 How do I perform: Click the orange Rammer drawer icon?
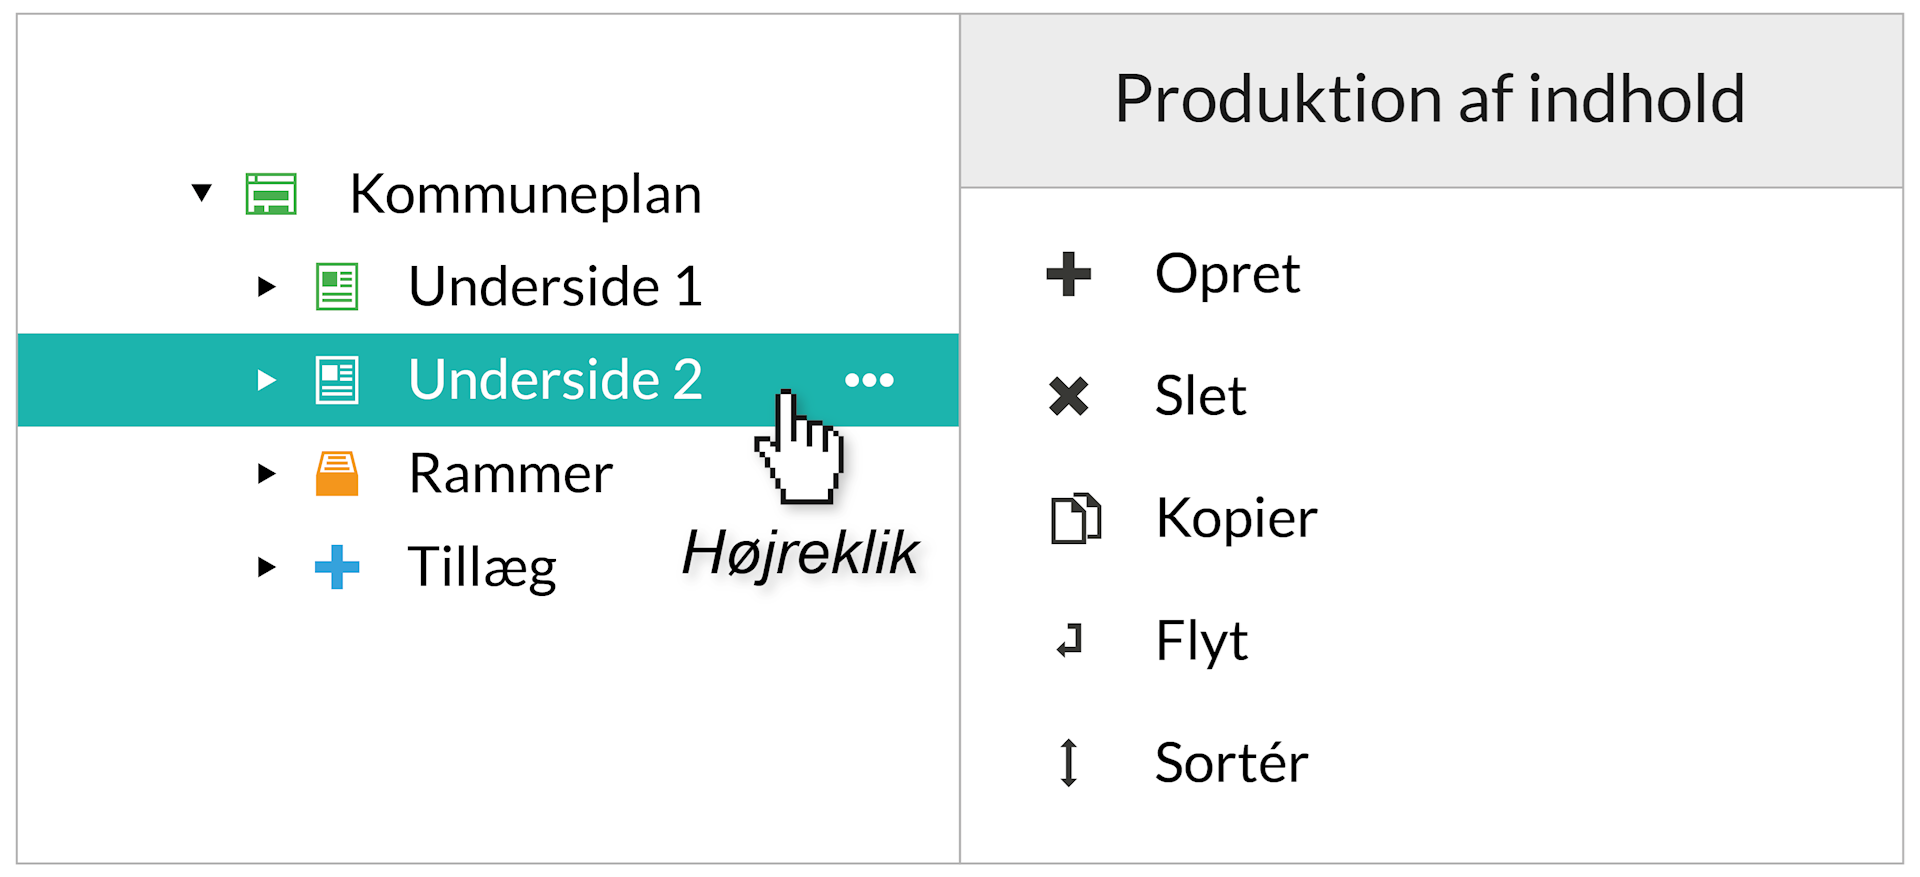pos(337,473)
